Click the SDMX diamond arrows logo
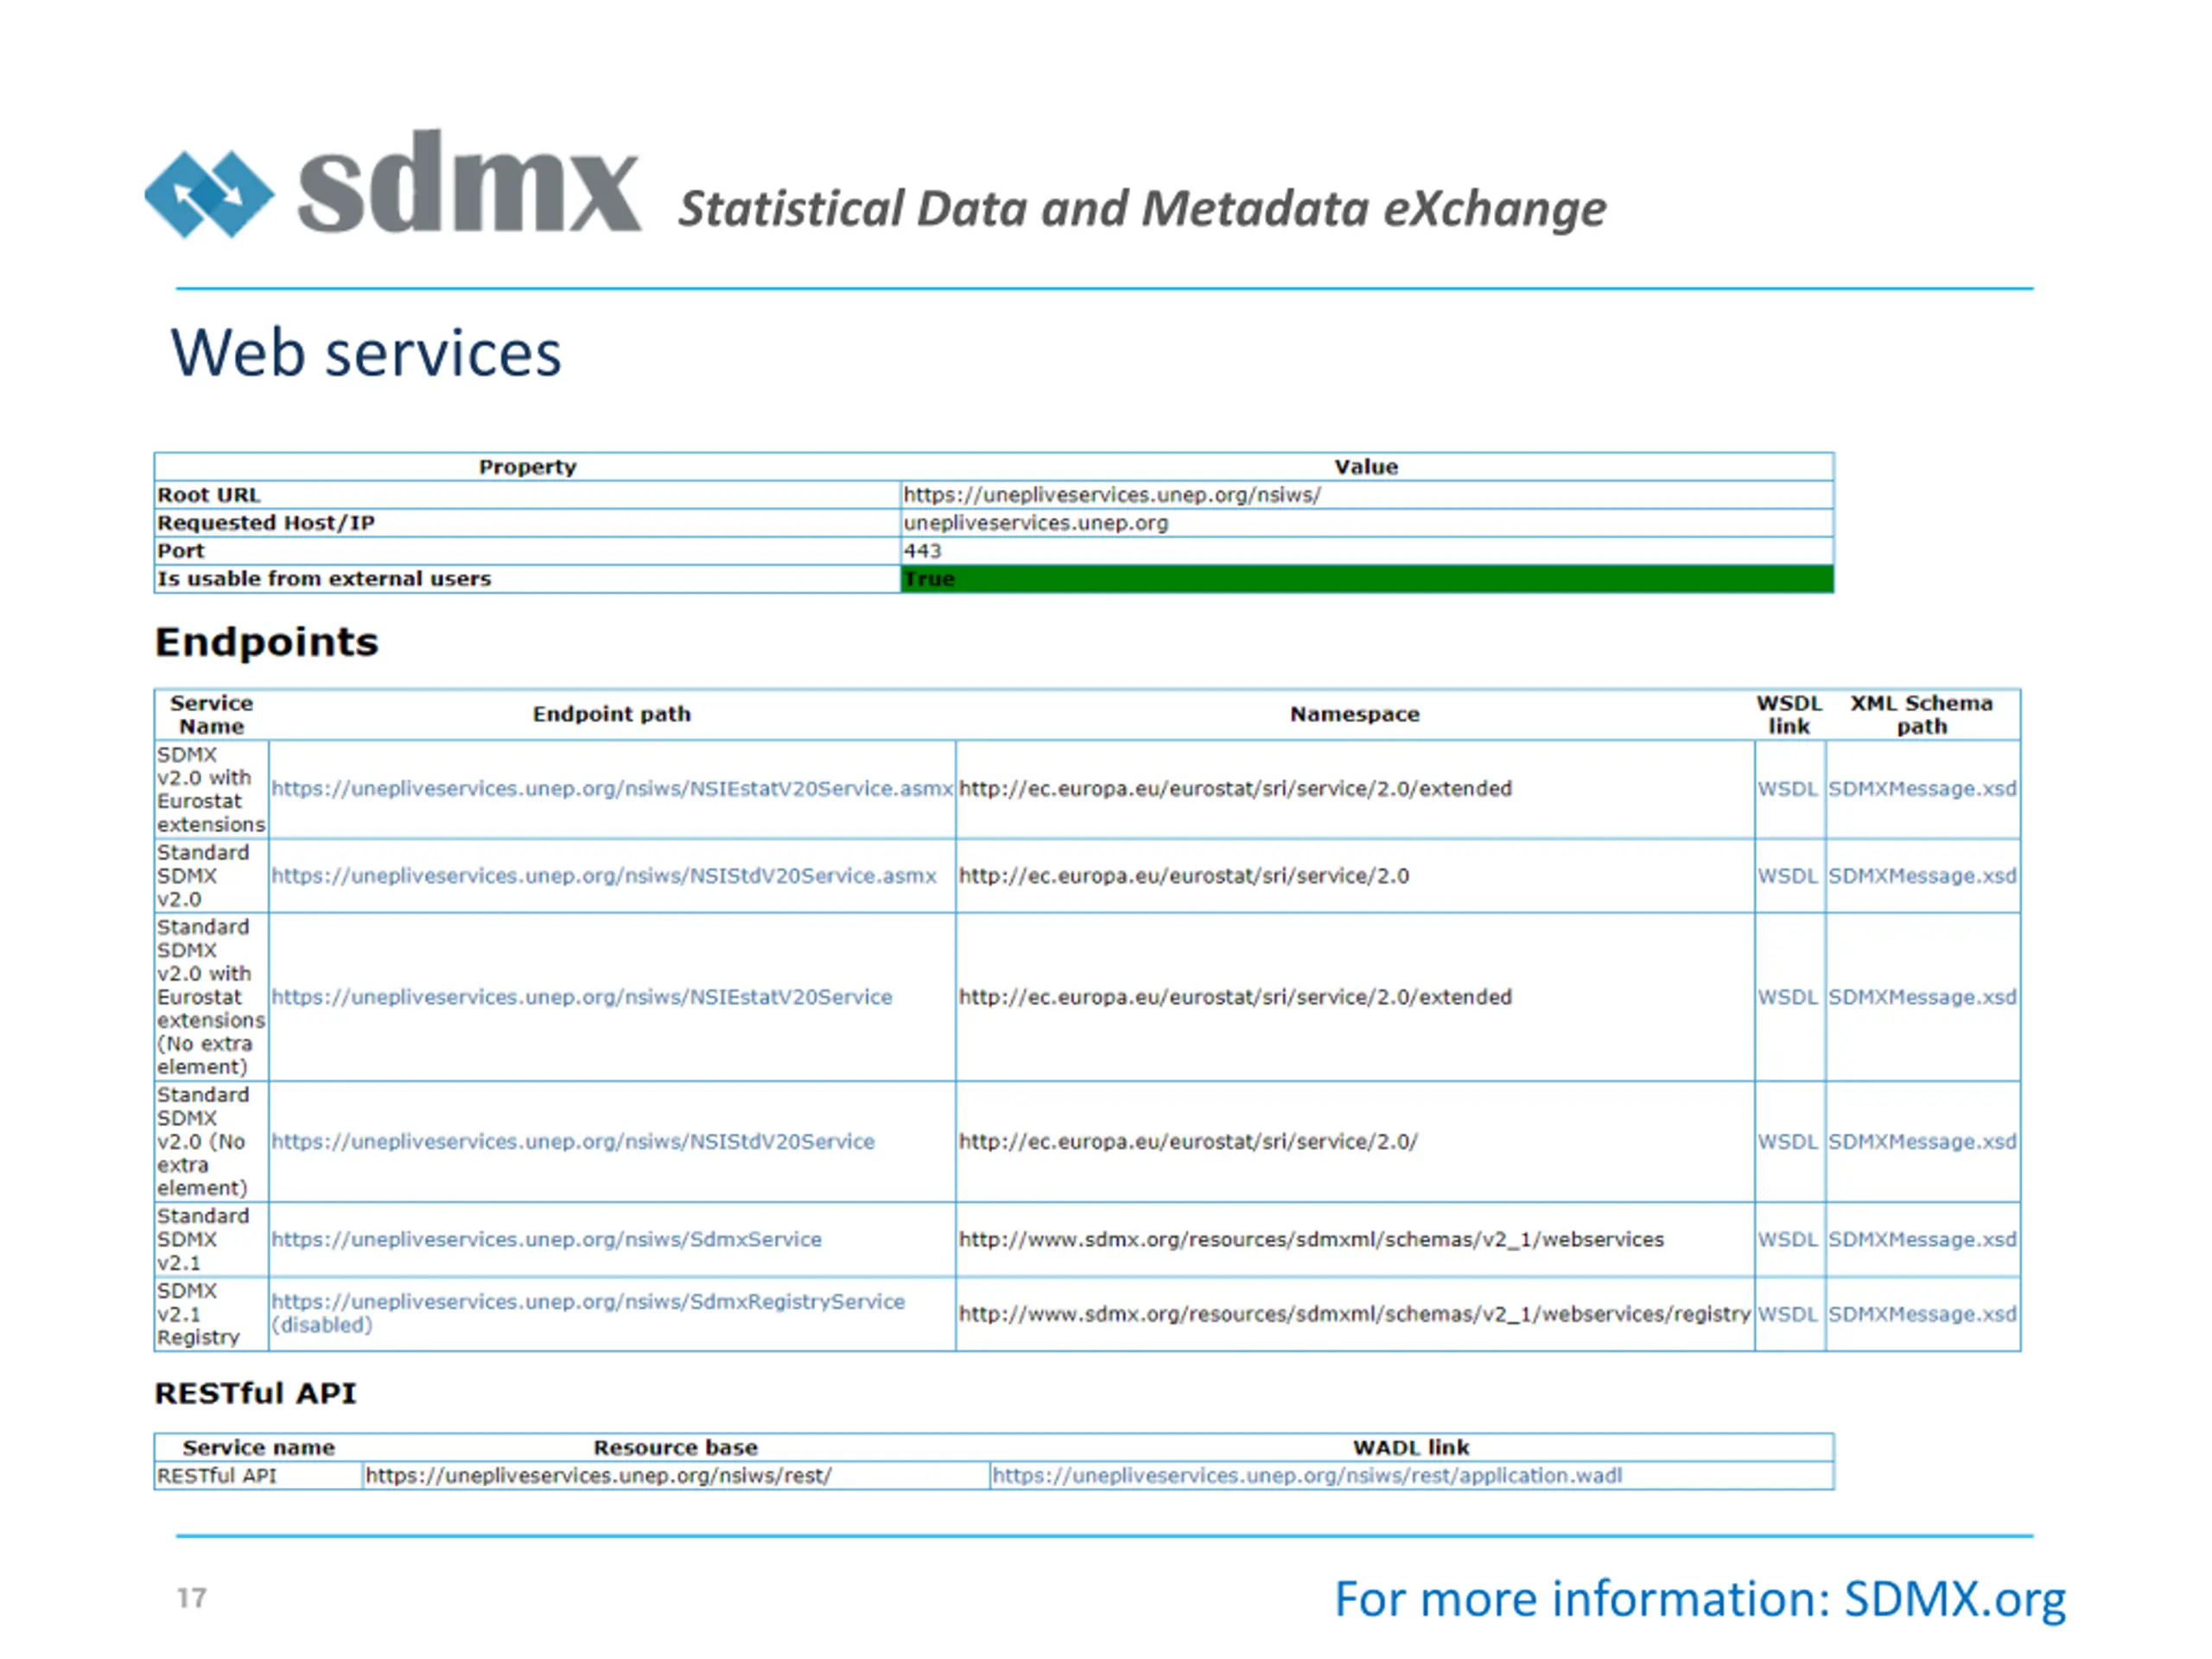2212x1659 pixels. point(209,194)
